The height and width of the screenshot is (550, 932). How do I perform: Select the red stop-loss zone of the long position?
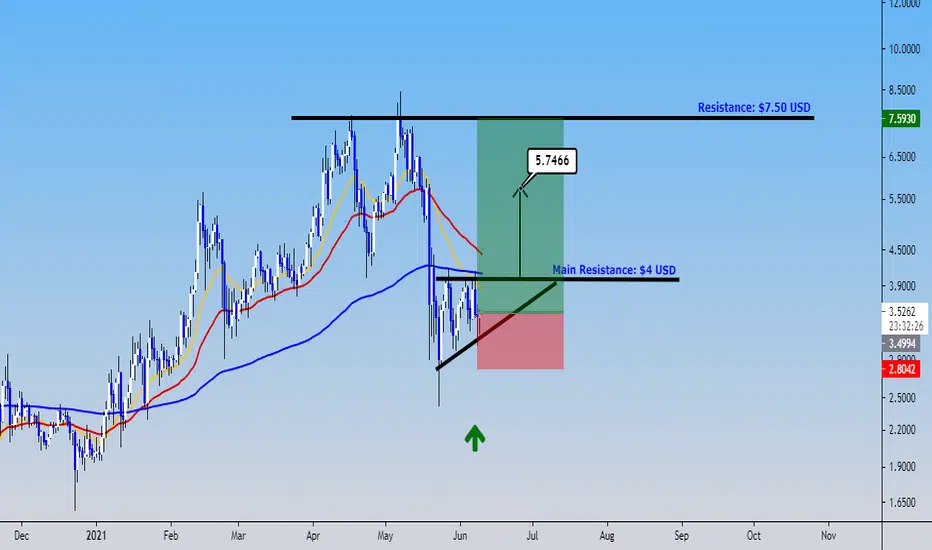click(520, 341)
